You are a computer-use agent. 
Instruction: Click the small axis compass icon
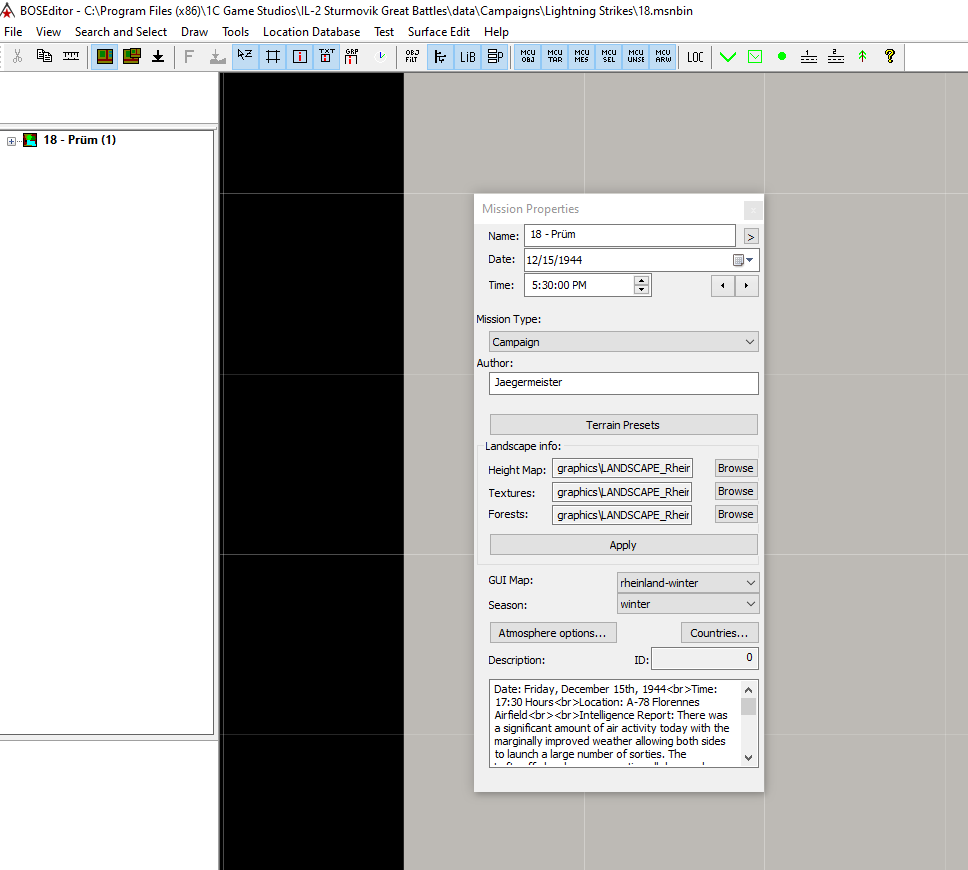pos(381,57)
